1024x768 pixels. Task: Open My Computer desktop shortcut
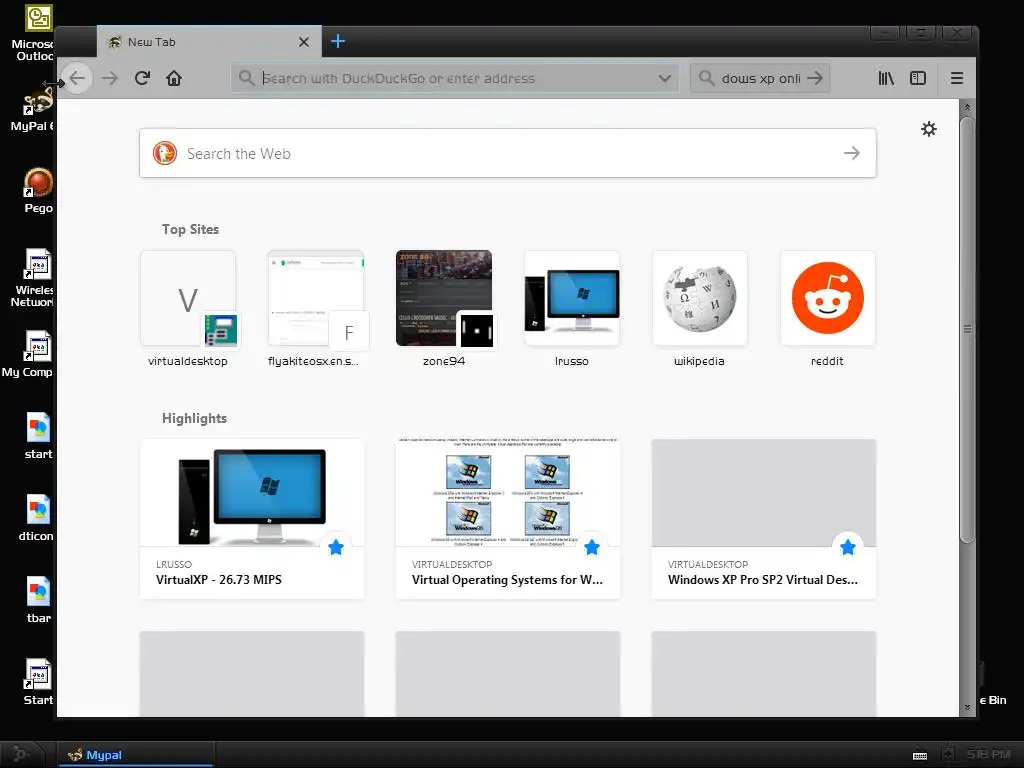point(29,355)
